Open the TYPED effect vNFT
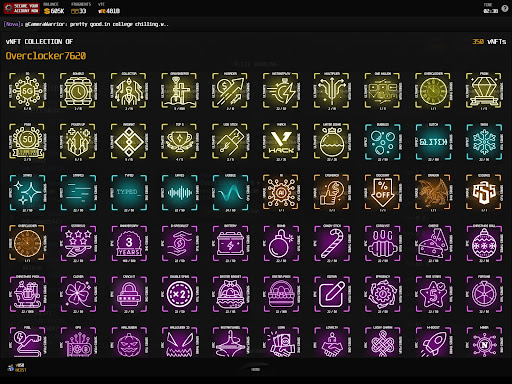 [x=129, y=192]
